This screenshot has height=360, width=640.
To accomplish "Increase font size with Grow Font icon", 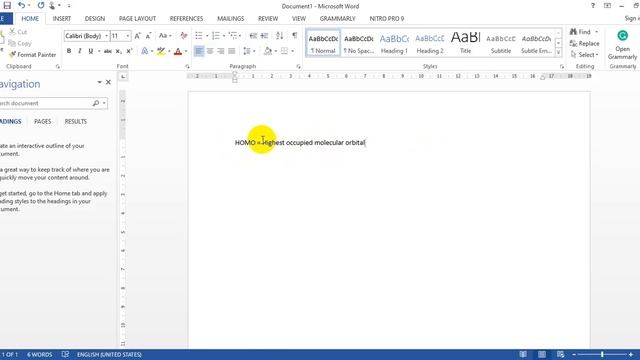I will (x=138, y=36).
